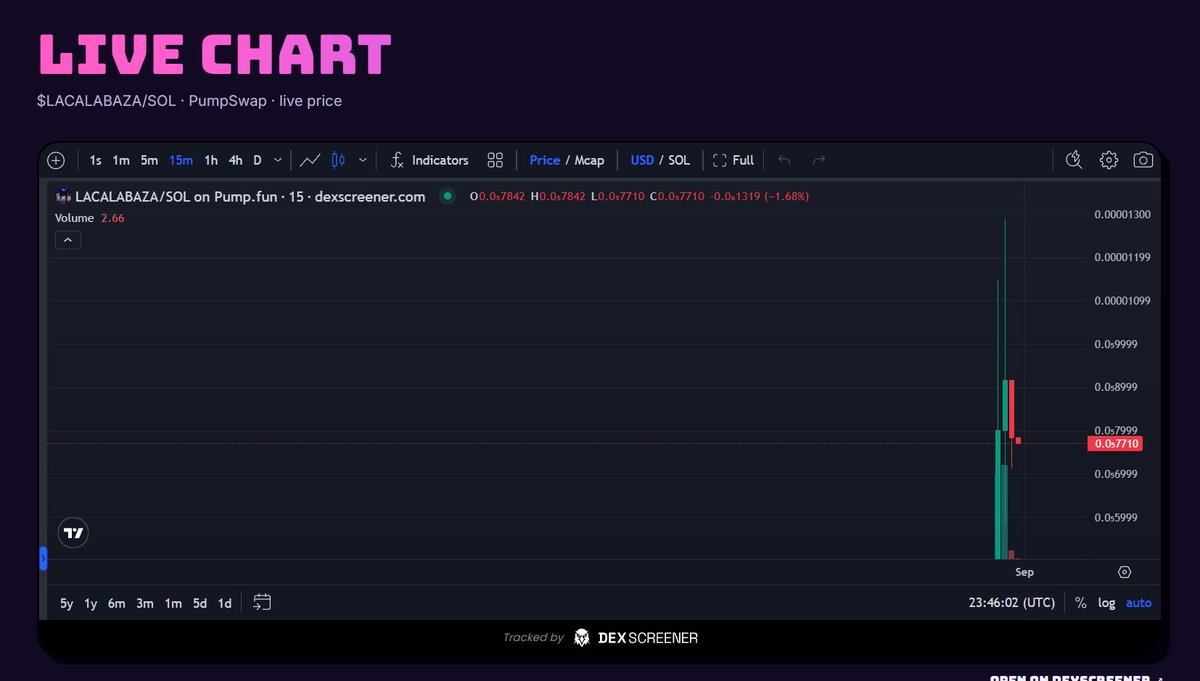Toggle auto scale
The image size is (1200, 681).
pyautogui.click(x=1139, y=603)
